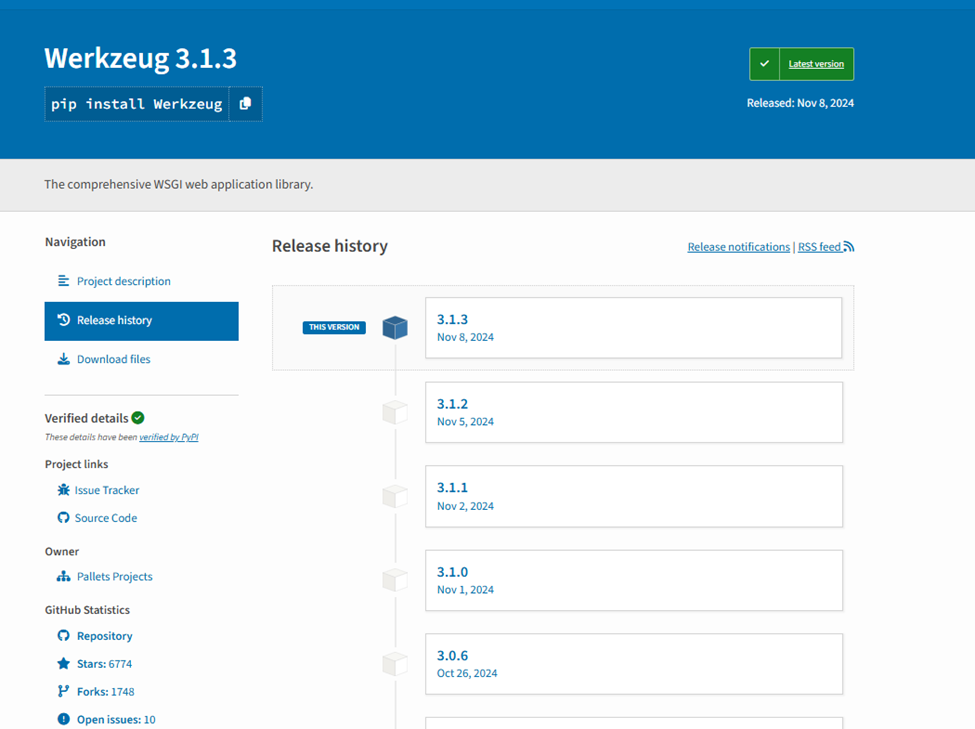Click the Release history section heading
Viewport: 975px width, 729px height.
point(330,246)
